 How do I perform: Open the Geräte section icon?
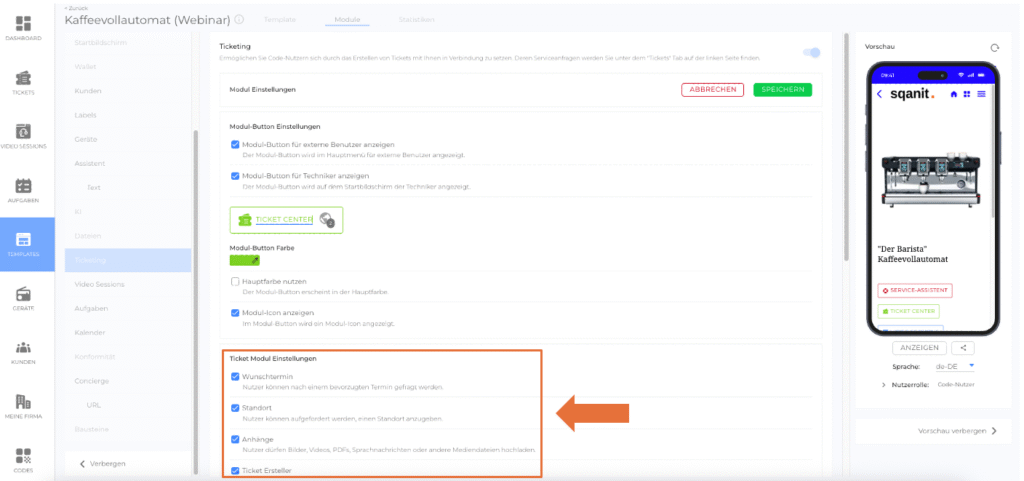(23, 294)
